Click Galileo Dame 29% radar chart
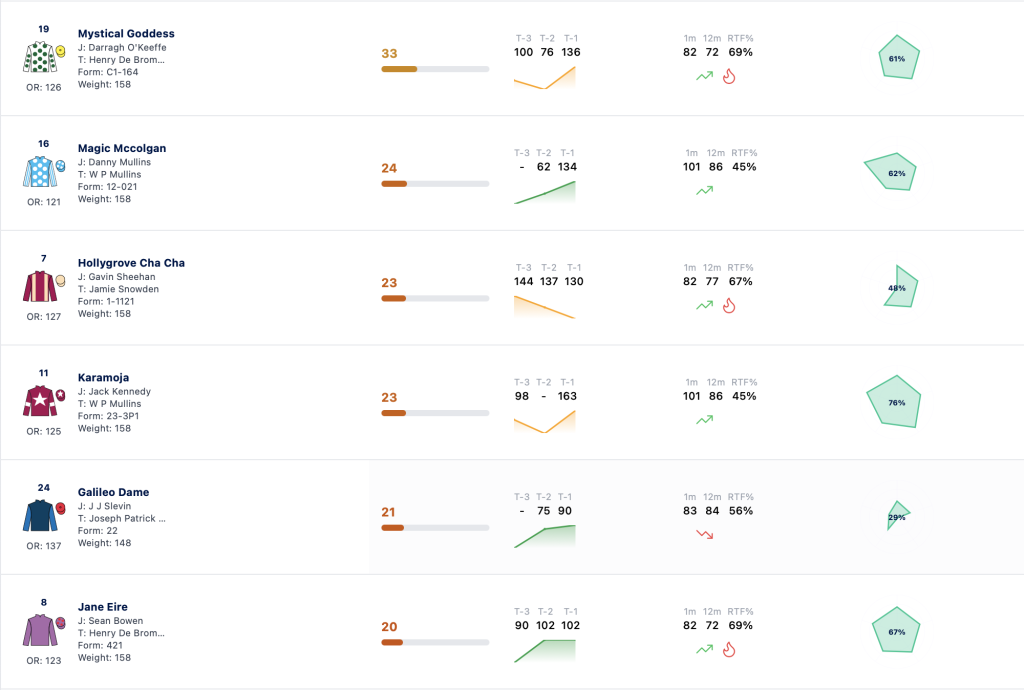Screen dimensions: 1024x690 pos(898,515)
